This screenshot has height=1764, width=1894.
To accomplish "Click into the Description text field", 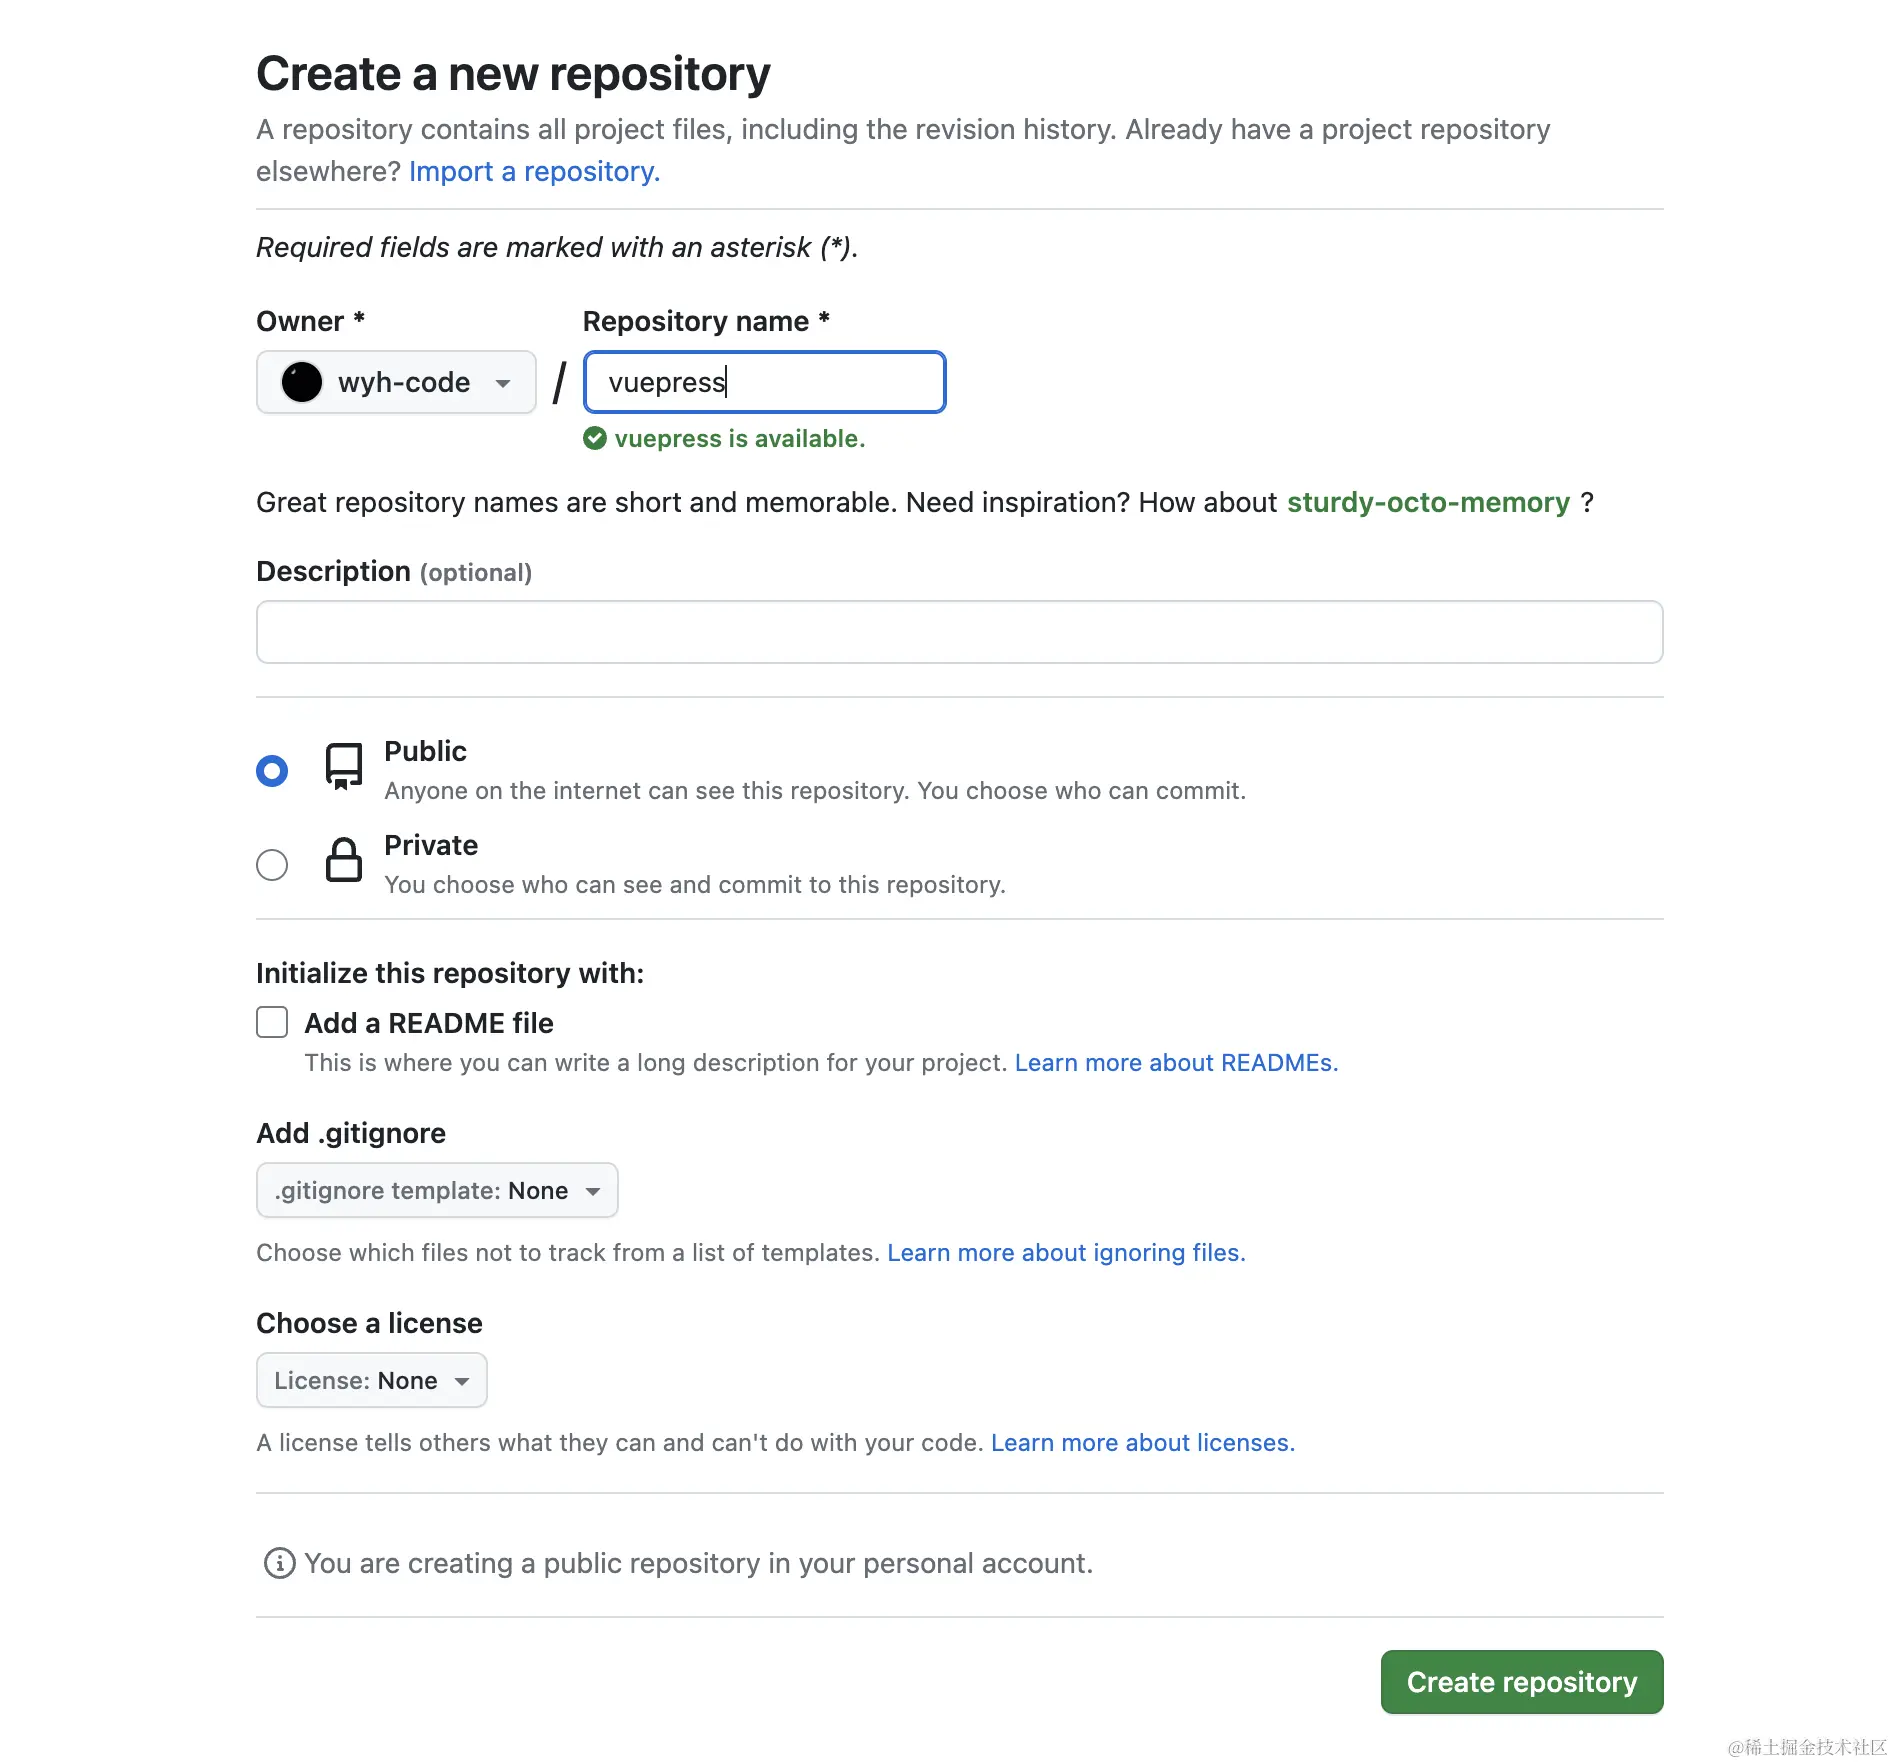I will pos(960,632).
